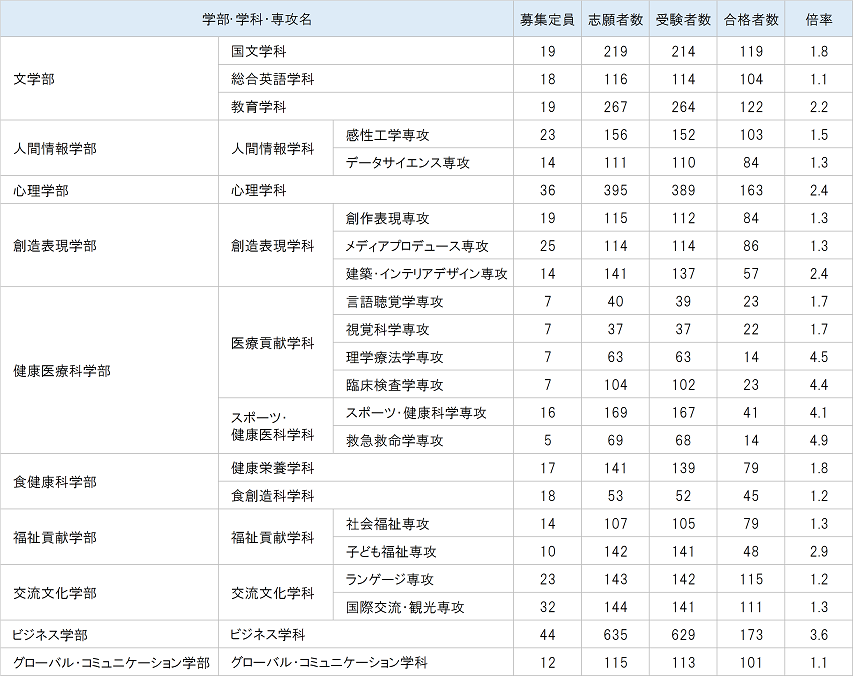The width and height of the screenshot is (853, 676).
Task: Click the 建築·インテリアデザイン専攻 cell
Action: [x=426, y=274]
